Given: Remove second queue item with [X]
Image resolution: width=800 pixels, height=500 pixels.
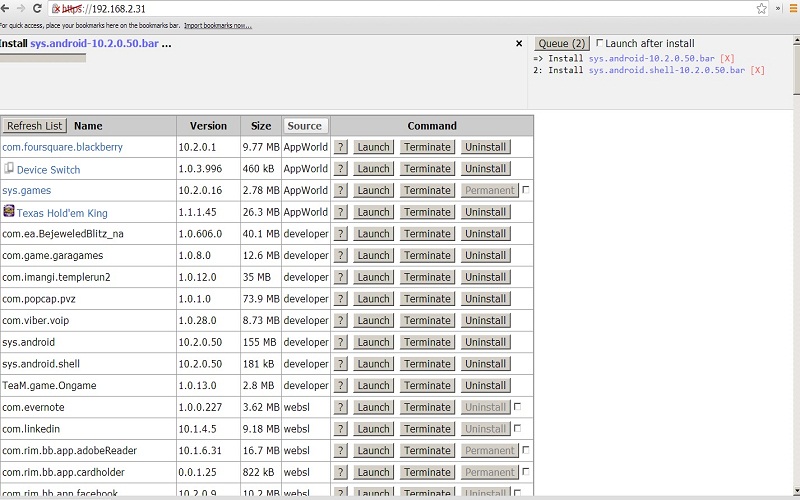Looking at the screenshot, I should point(757,70).
